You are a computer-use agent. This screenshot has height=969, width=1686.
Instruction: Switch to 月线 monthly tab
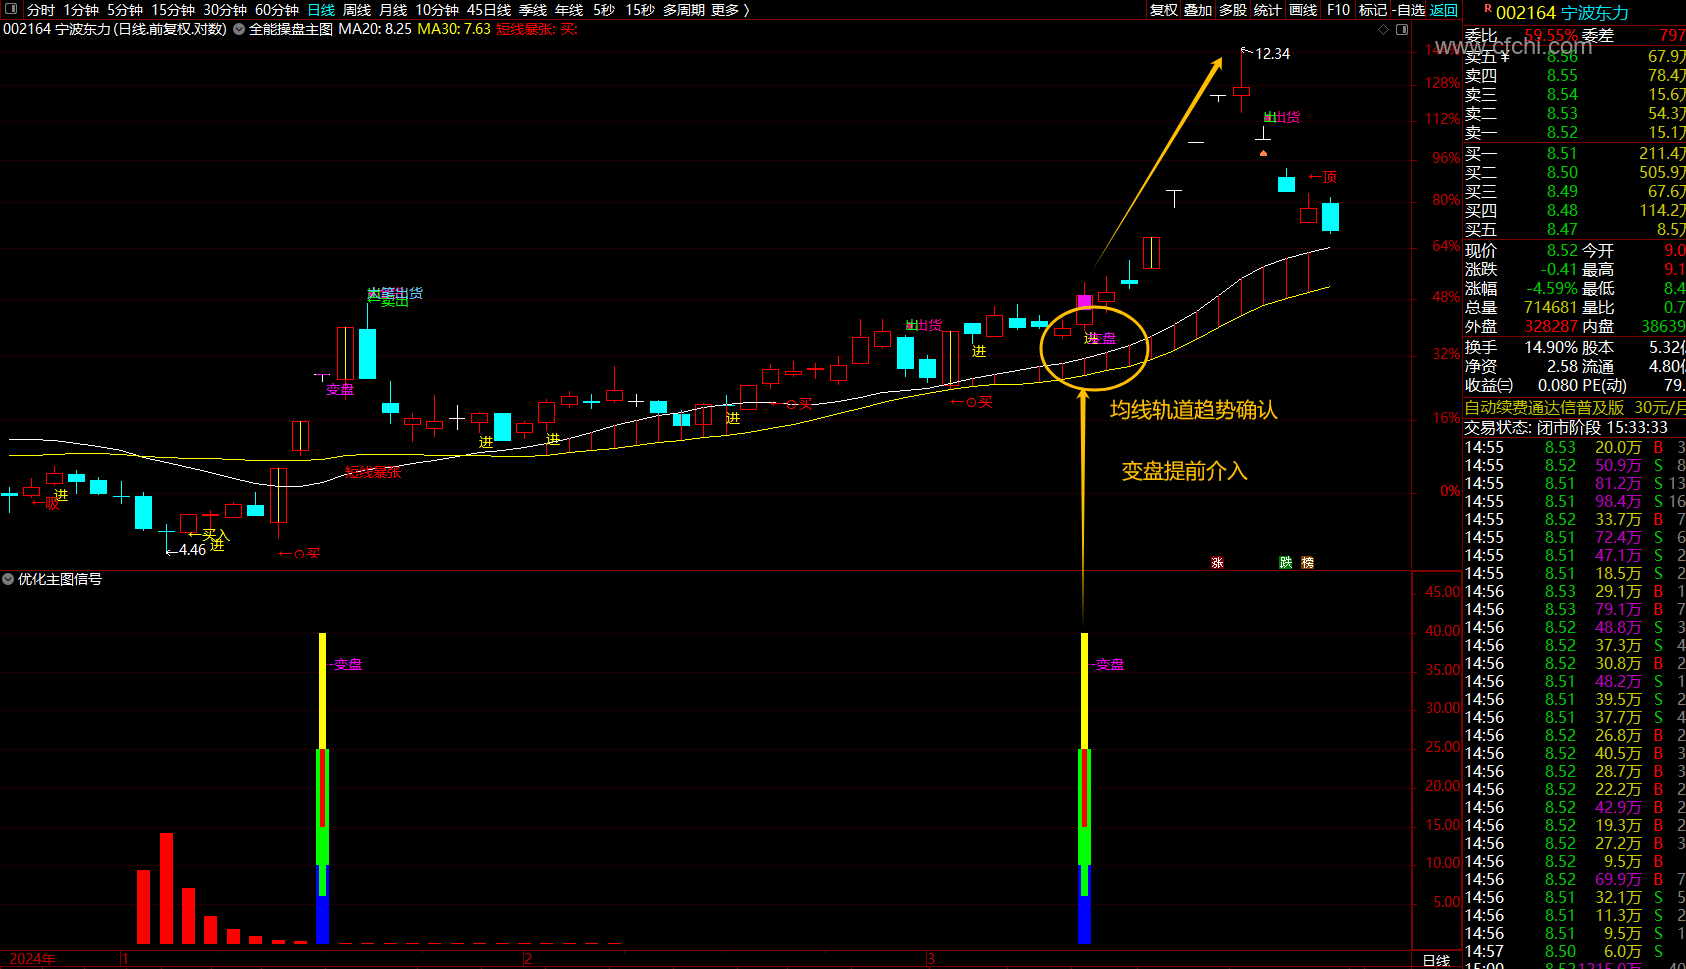pos(393,9)
